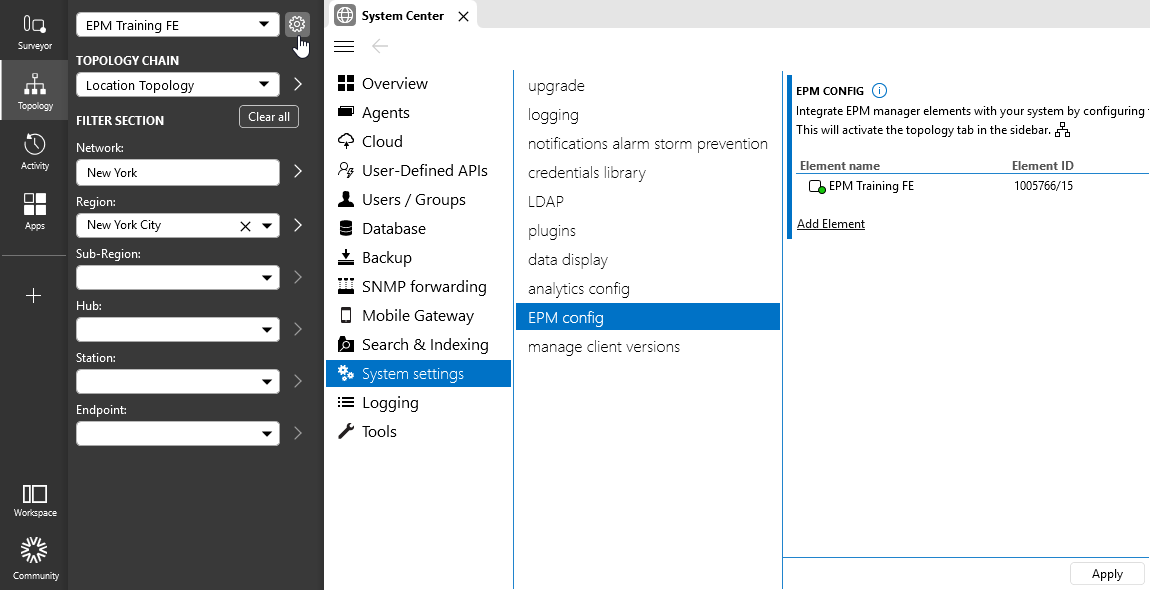Open the Hub dropdown
This screenshot has height=590, width=1150.
177,329
